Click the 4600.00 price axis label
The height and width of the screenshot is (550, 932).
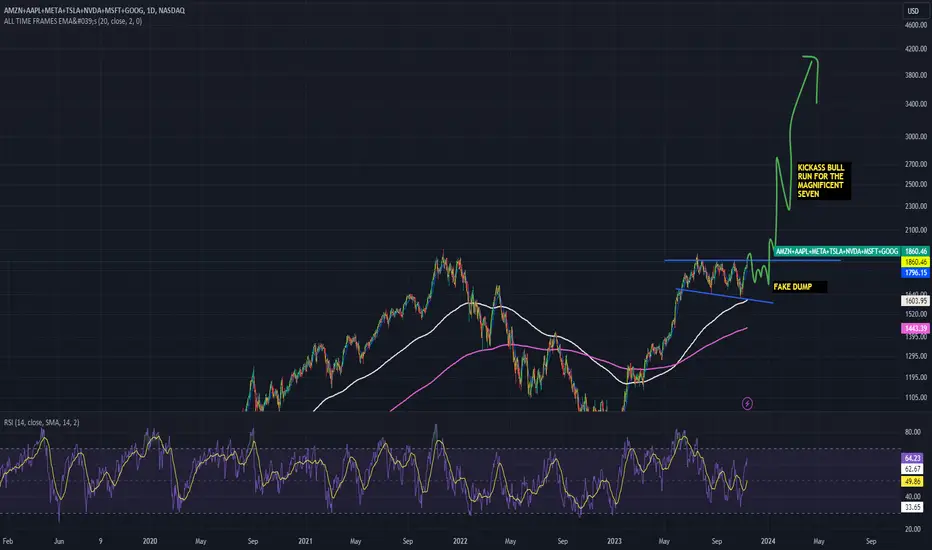tap(916, 26)
